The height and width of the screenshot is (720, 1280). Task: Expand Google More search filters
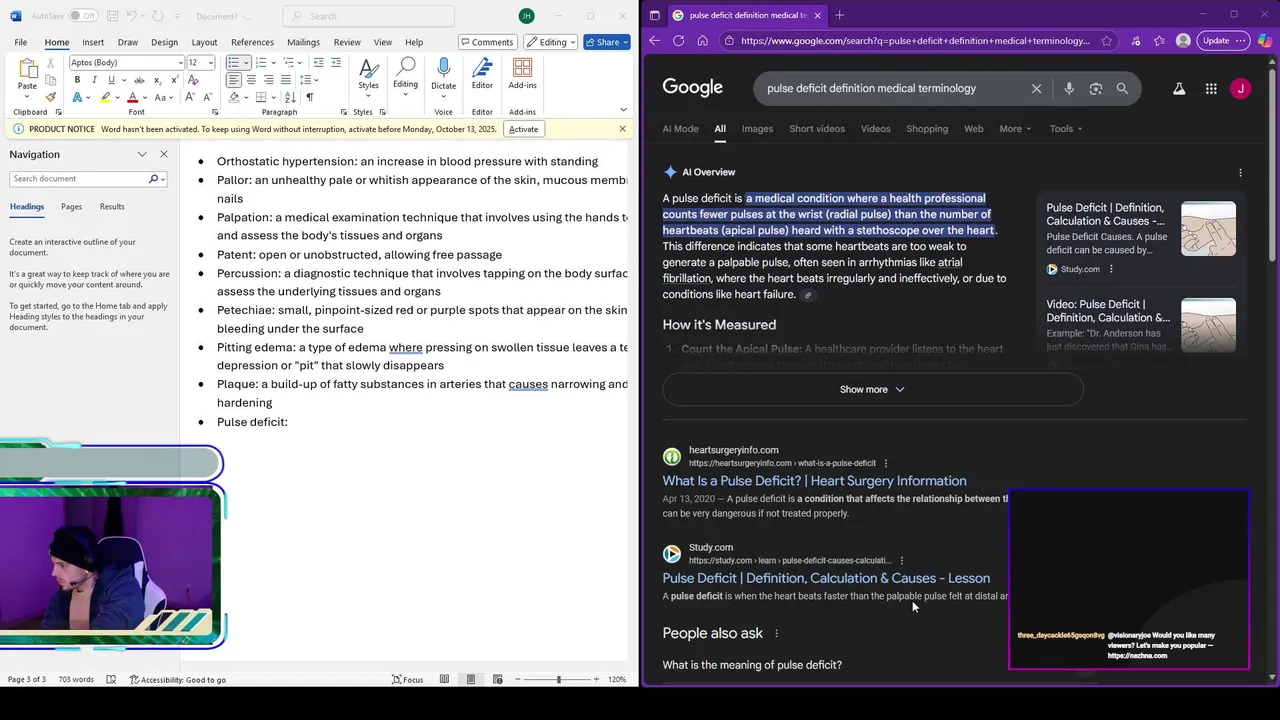(x=1015, y=129)
